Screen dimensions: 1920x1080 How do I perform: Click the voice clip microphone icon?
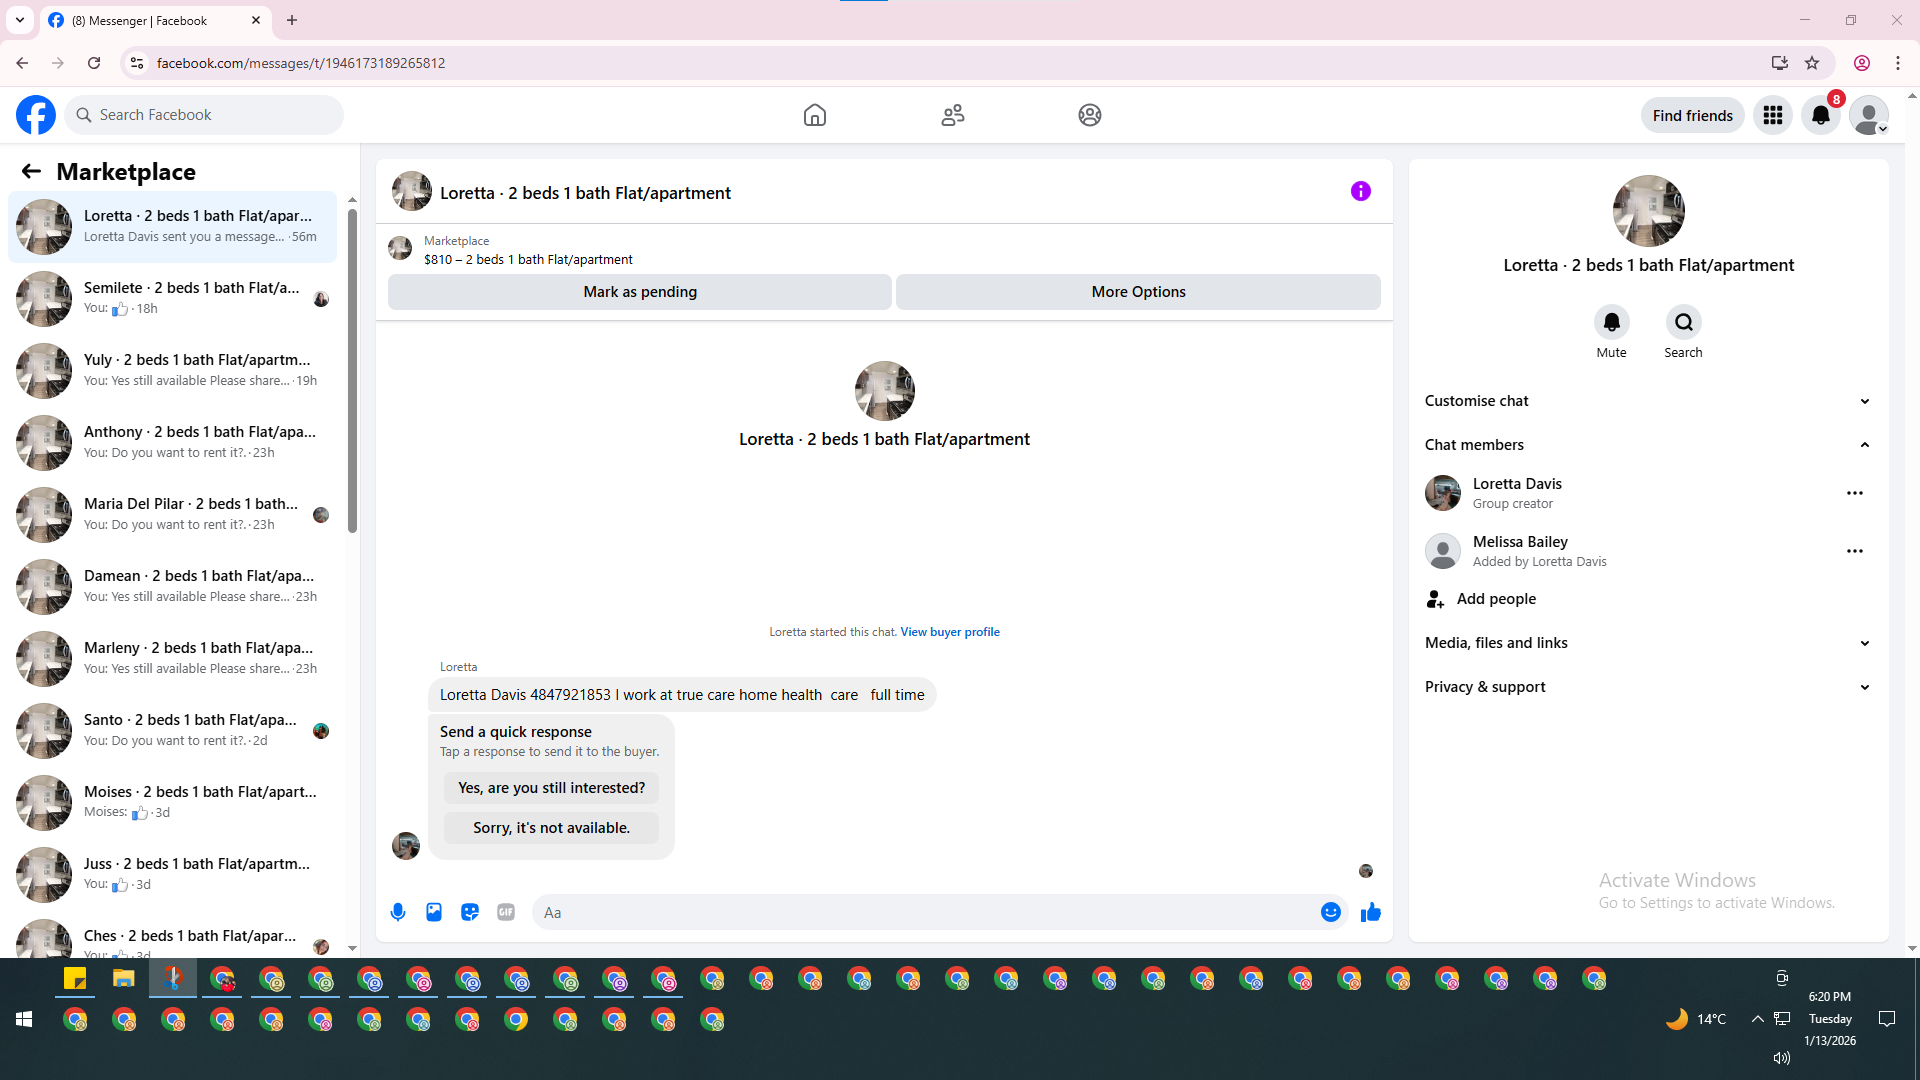coord(398,912)
